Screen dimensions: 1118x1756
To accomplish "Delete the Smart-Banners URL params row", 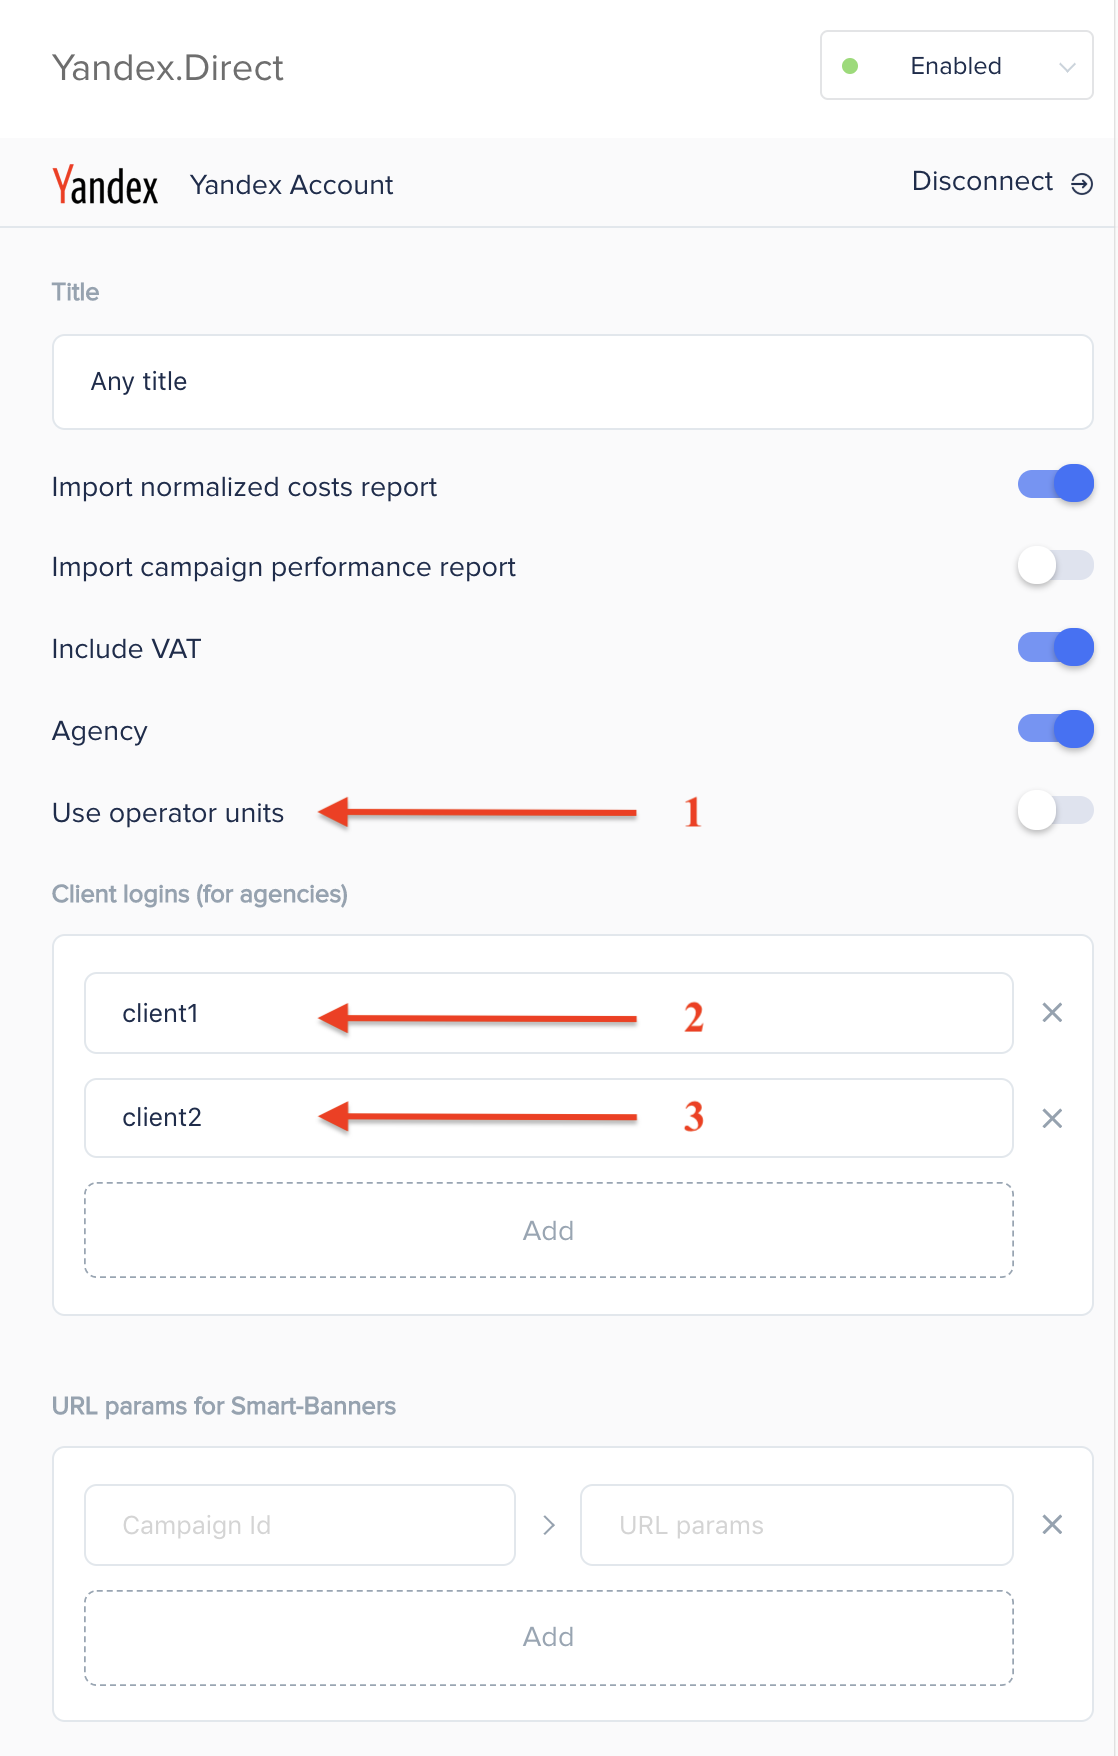I will coord(1052,1525).
